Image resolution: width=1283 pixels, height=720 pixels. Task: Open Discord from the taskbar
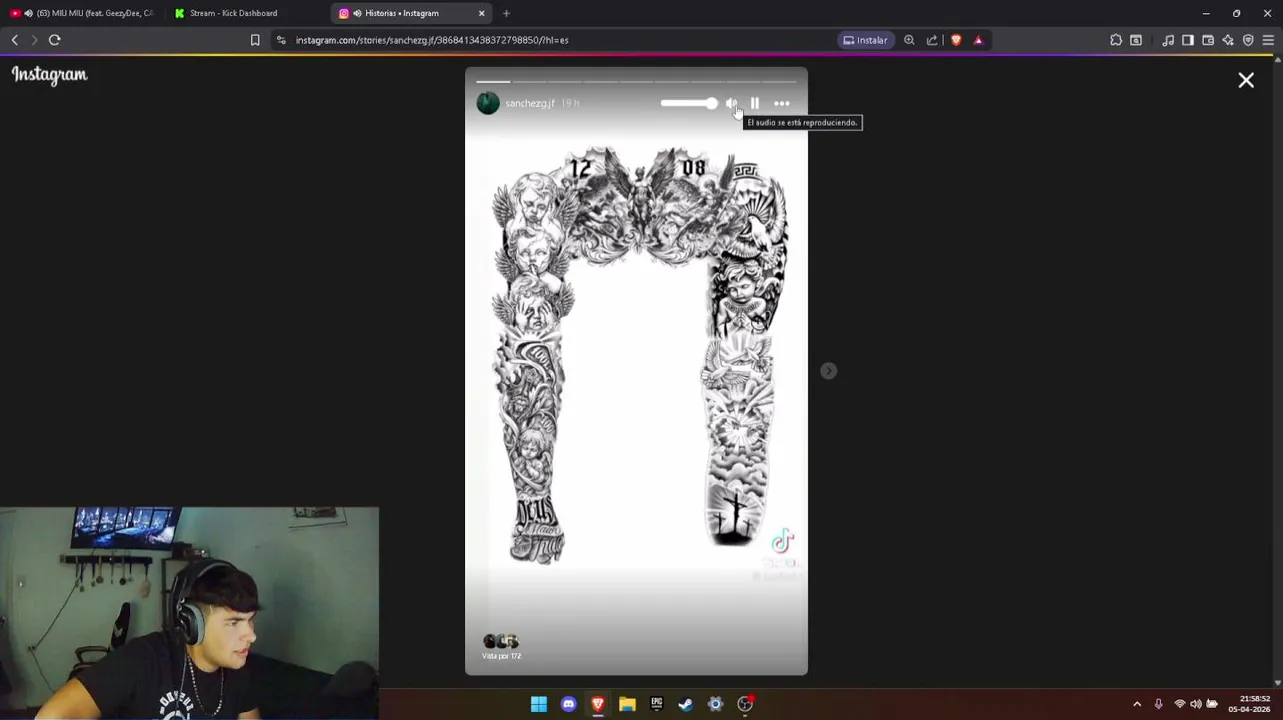[569, 704]
